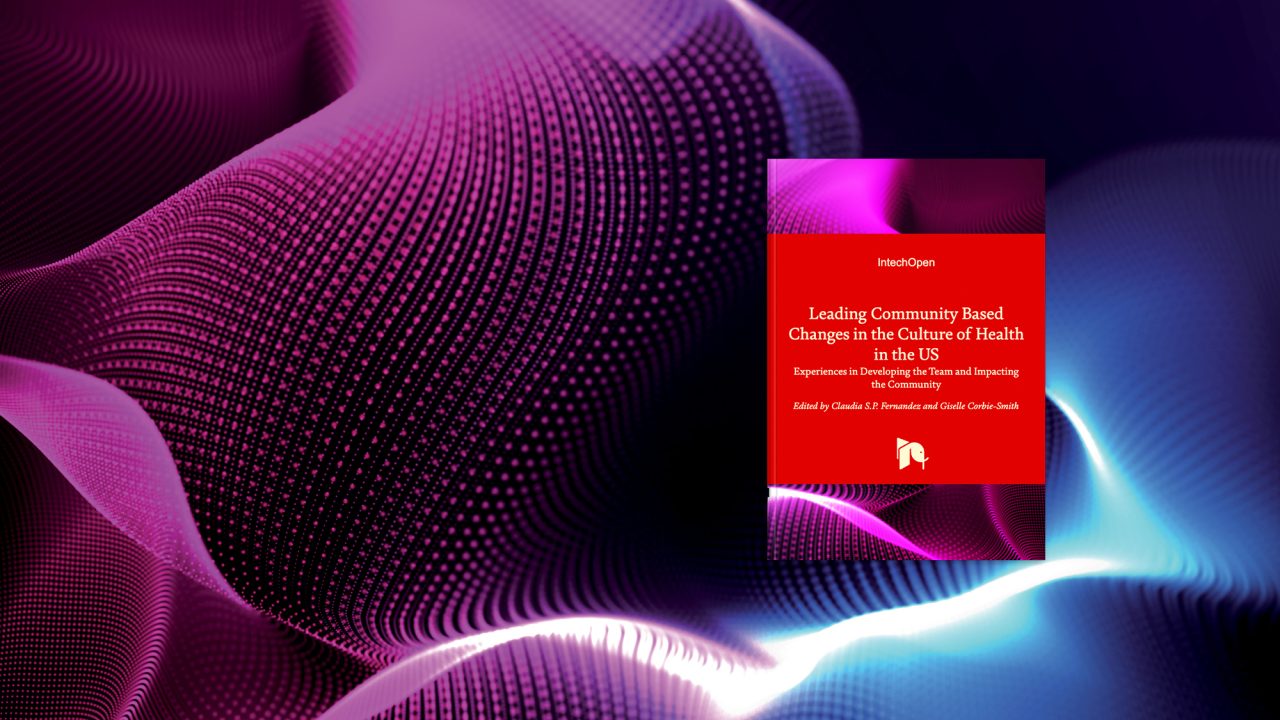The width and height of the screenshot is (1280, 720).
Task: Click the book cover thumbnail
Action: pos(906,359)
